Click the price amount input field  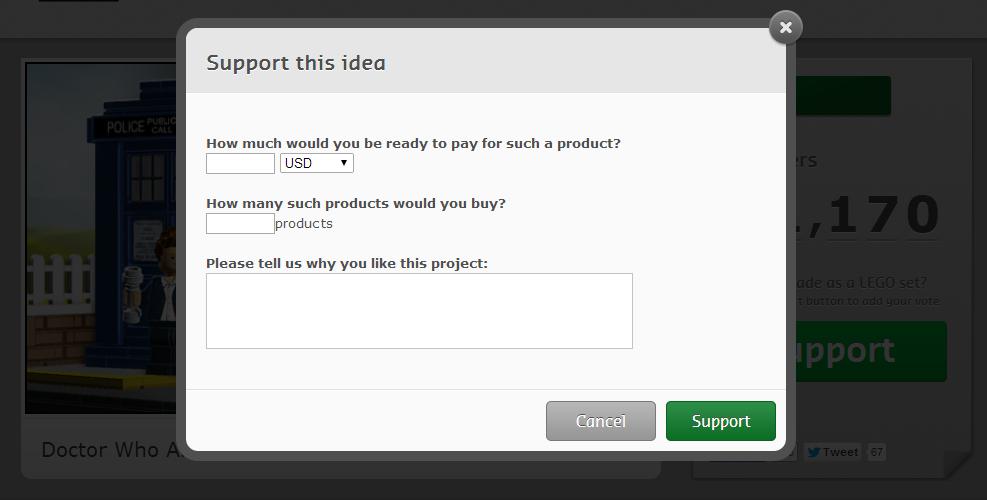[x=240, y=163]
